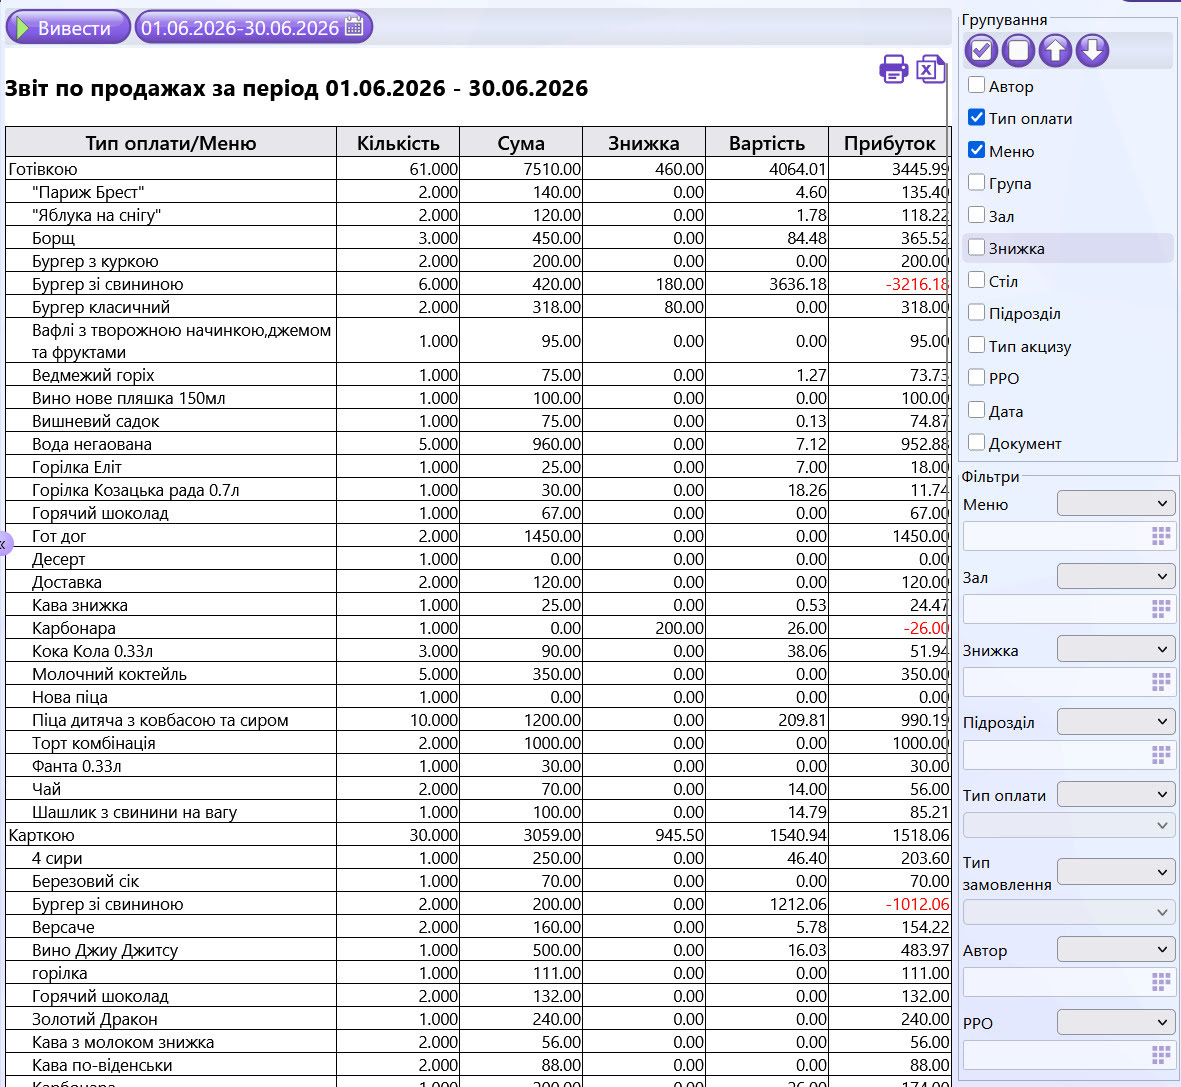Image resolution: width=1181 pixels, height=1087 pixels.
Task: Click the Меню filter input field
Action: point(1069,536)
